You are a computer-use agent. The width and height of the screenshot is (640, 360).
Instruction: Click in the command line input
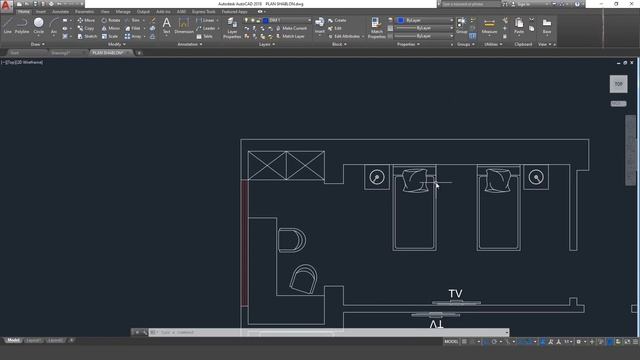point(327,332)
